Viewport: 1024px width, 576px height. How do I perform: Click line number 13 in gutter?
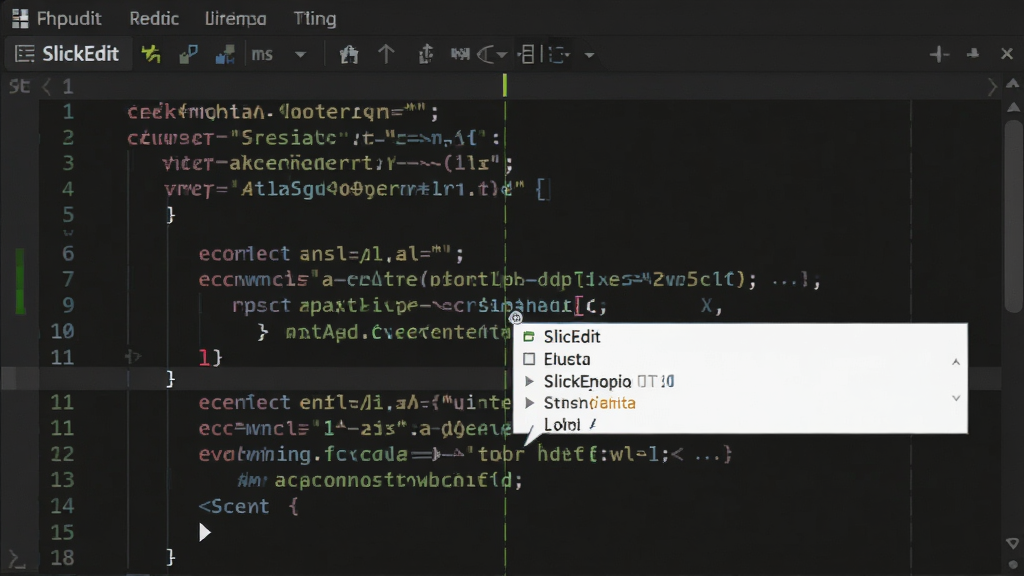pyautogui.click(x=62, y=480)
